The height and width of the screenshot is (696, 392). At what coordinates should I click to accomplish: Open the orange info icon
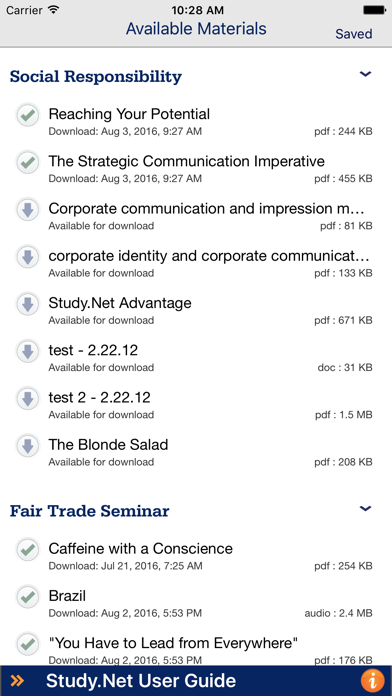(x=372, y=681)
